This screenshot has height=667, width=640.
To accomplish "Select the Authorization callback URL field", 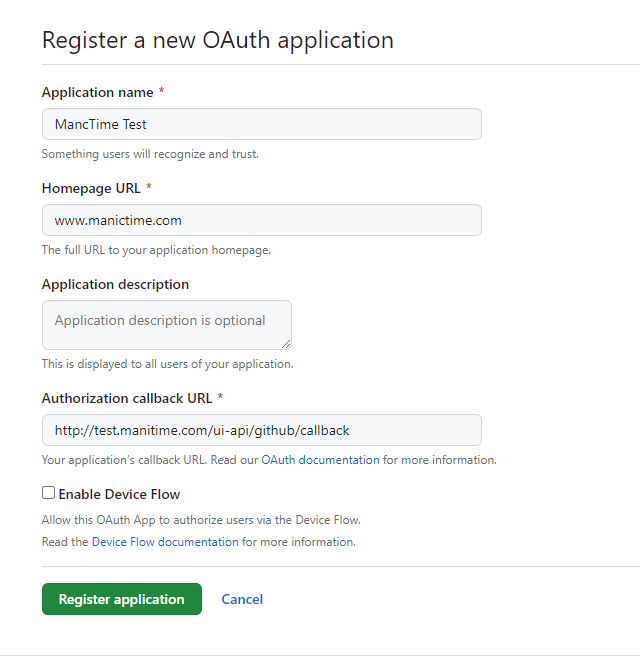I will [x=261, y=430].
